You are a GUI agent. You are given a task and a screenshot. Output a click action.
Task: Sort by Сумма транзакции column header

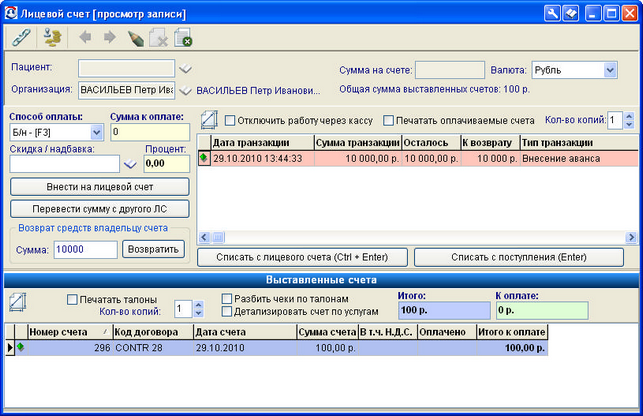358,143
